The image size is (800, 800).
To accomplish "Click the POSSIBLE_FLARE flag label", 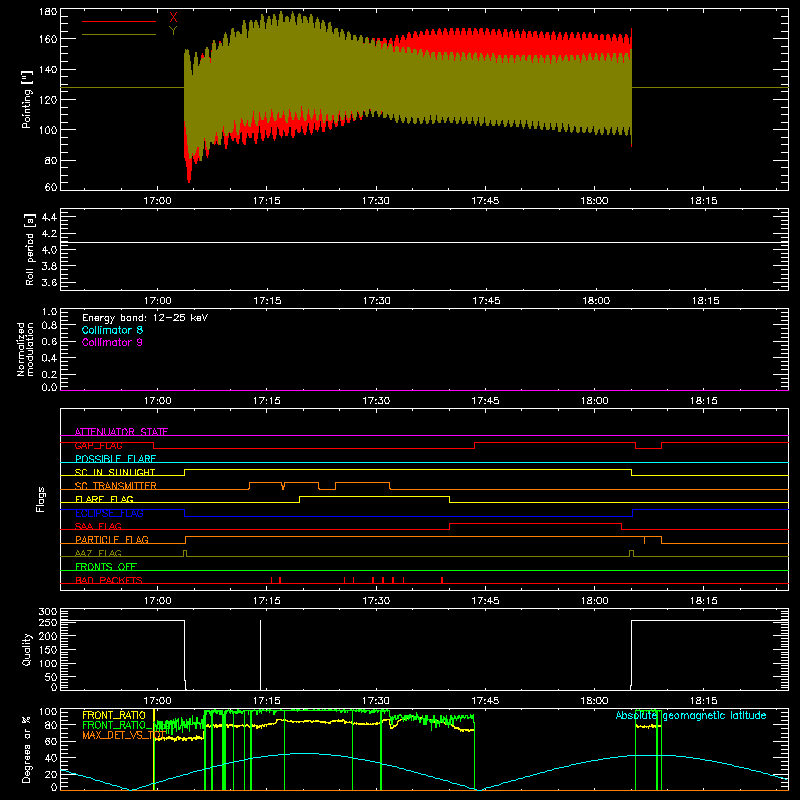I will click(x=115, y=459).
